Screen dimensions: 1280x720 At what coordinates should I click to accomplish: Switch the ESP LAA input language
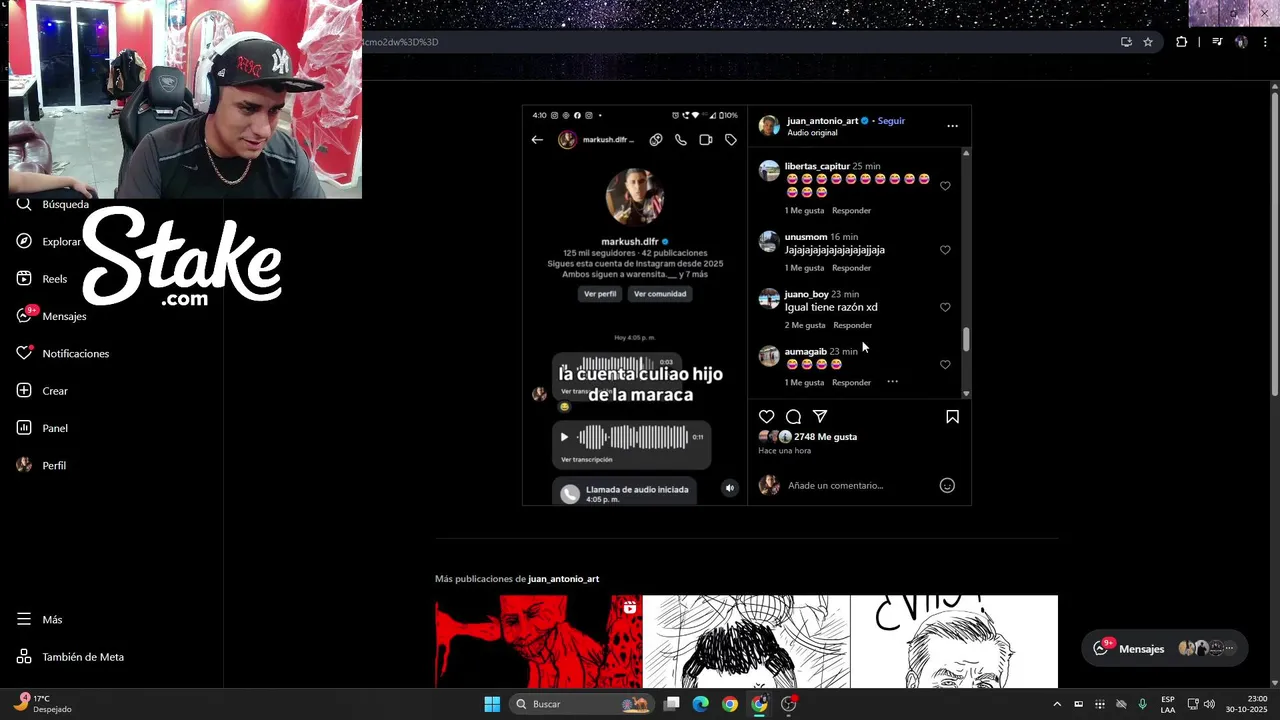(1168, 704)
